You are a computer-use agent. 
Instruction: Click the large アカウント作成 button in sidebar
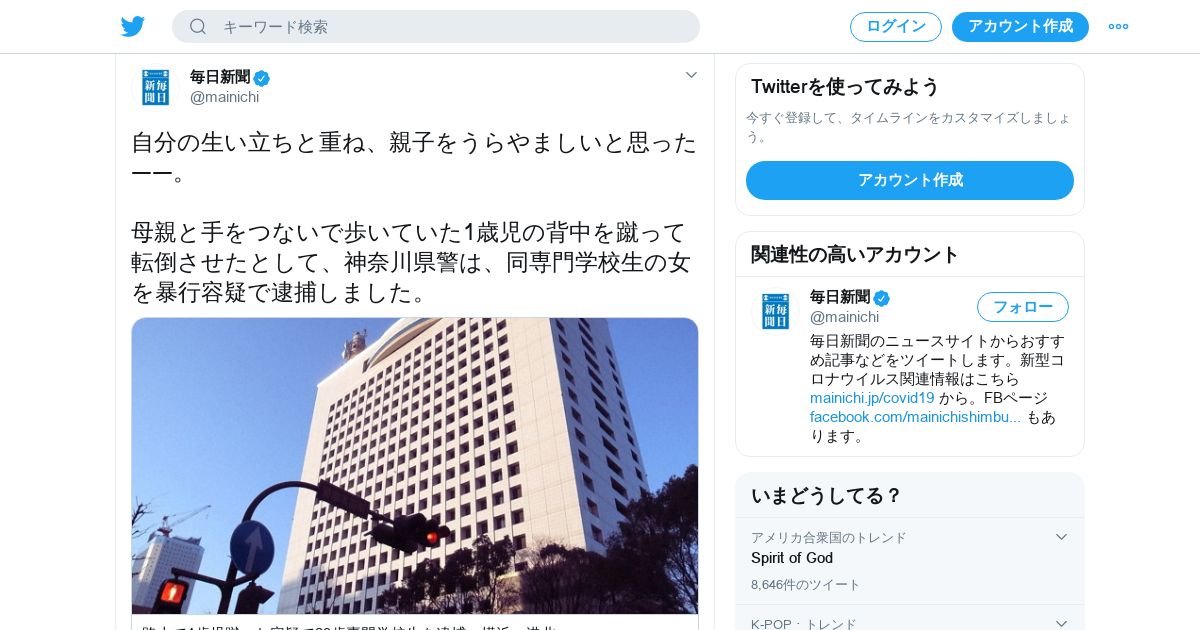click(910, 180)
